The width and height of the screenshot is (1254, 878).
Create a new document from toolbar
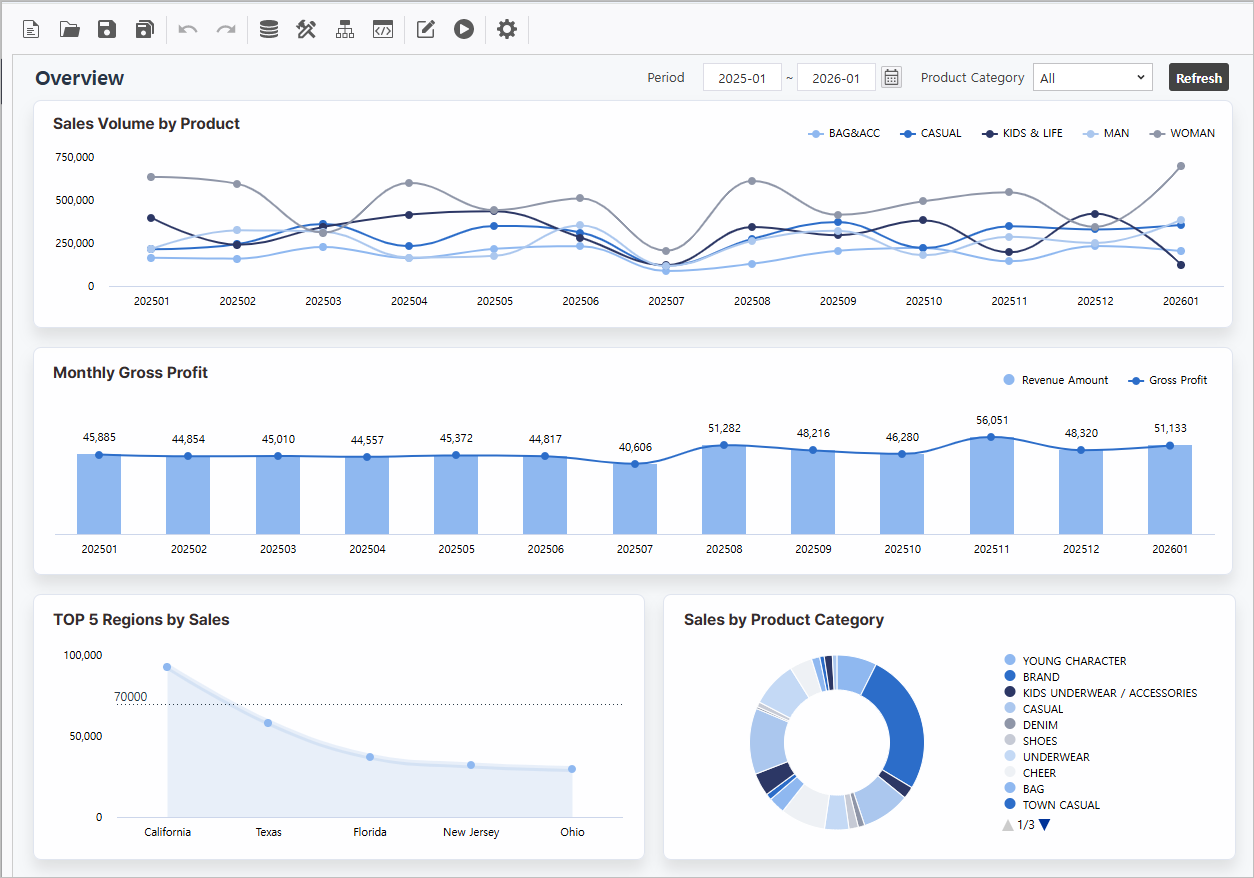[32, 29]
